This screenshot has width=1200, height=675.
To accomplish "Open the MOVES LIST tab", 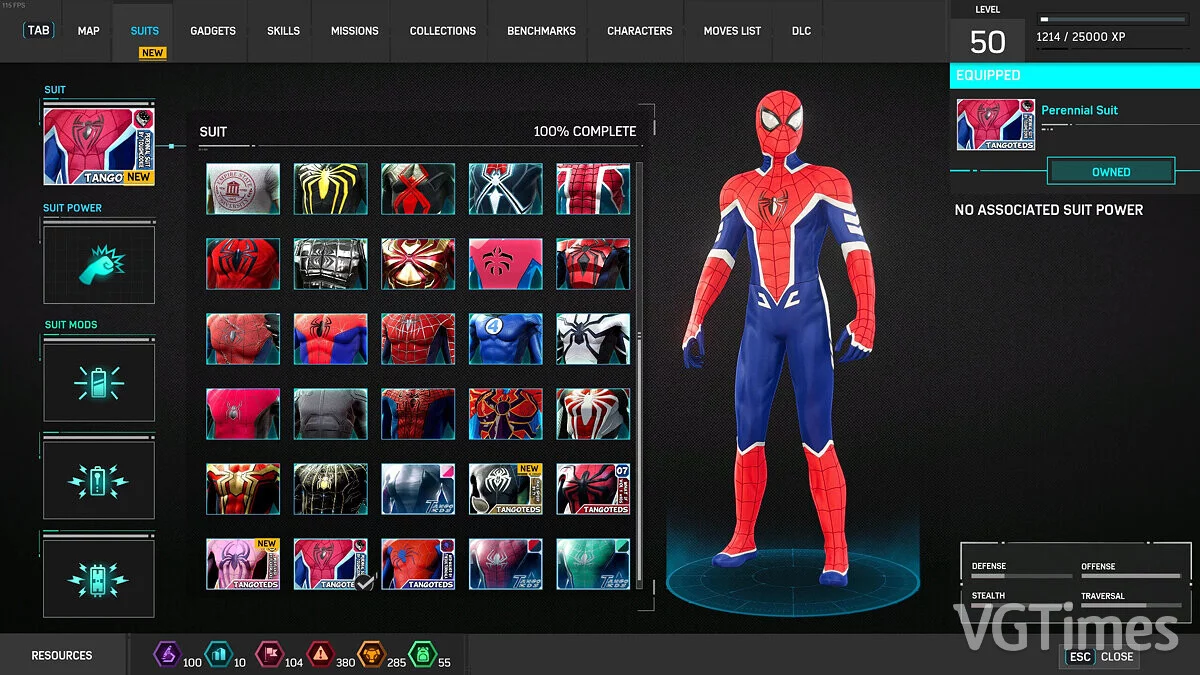I will point(731,30).
